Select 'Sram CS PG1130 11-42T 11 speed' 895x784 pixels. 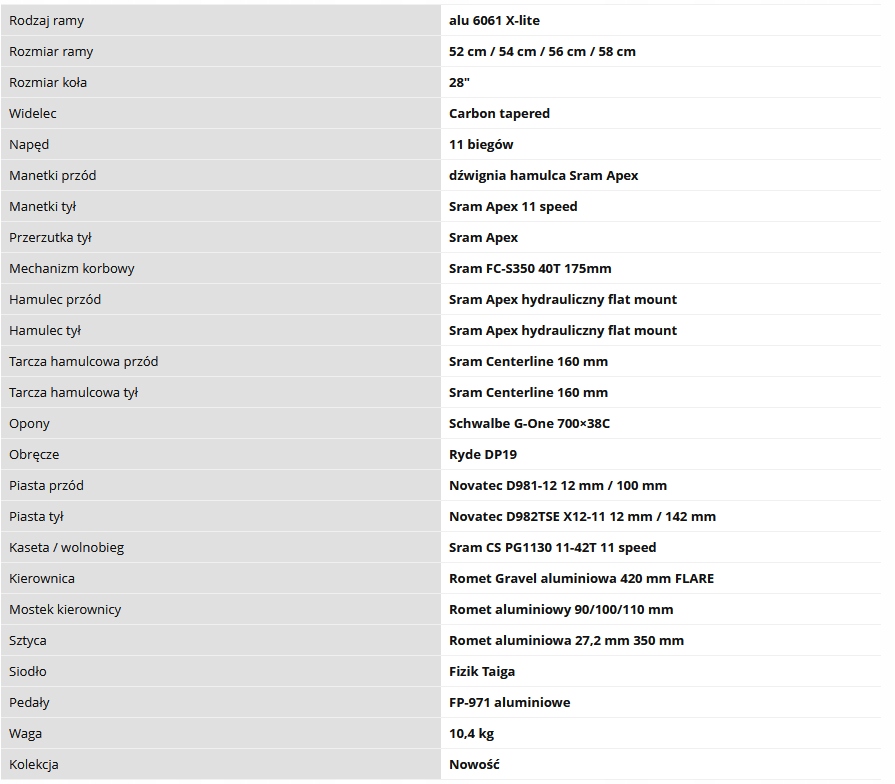(x=552, y=547)
